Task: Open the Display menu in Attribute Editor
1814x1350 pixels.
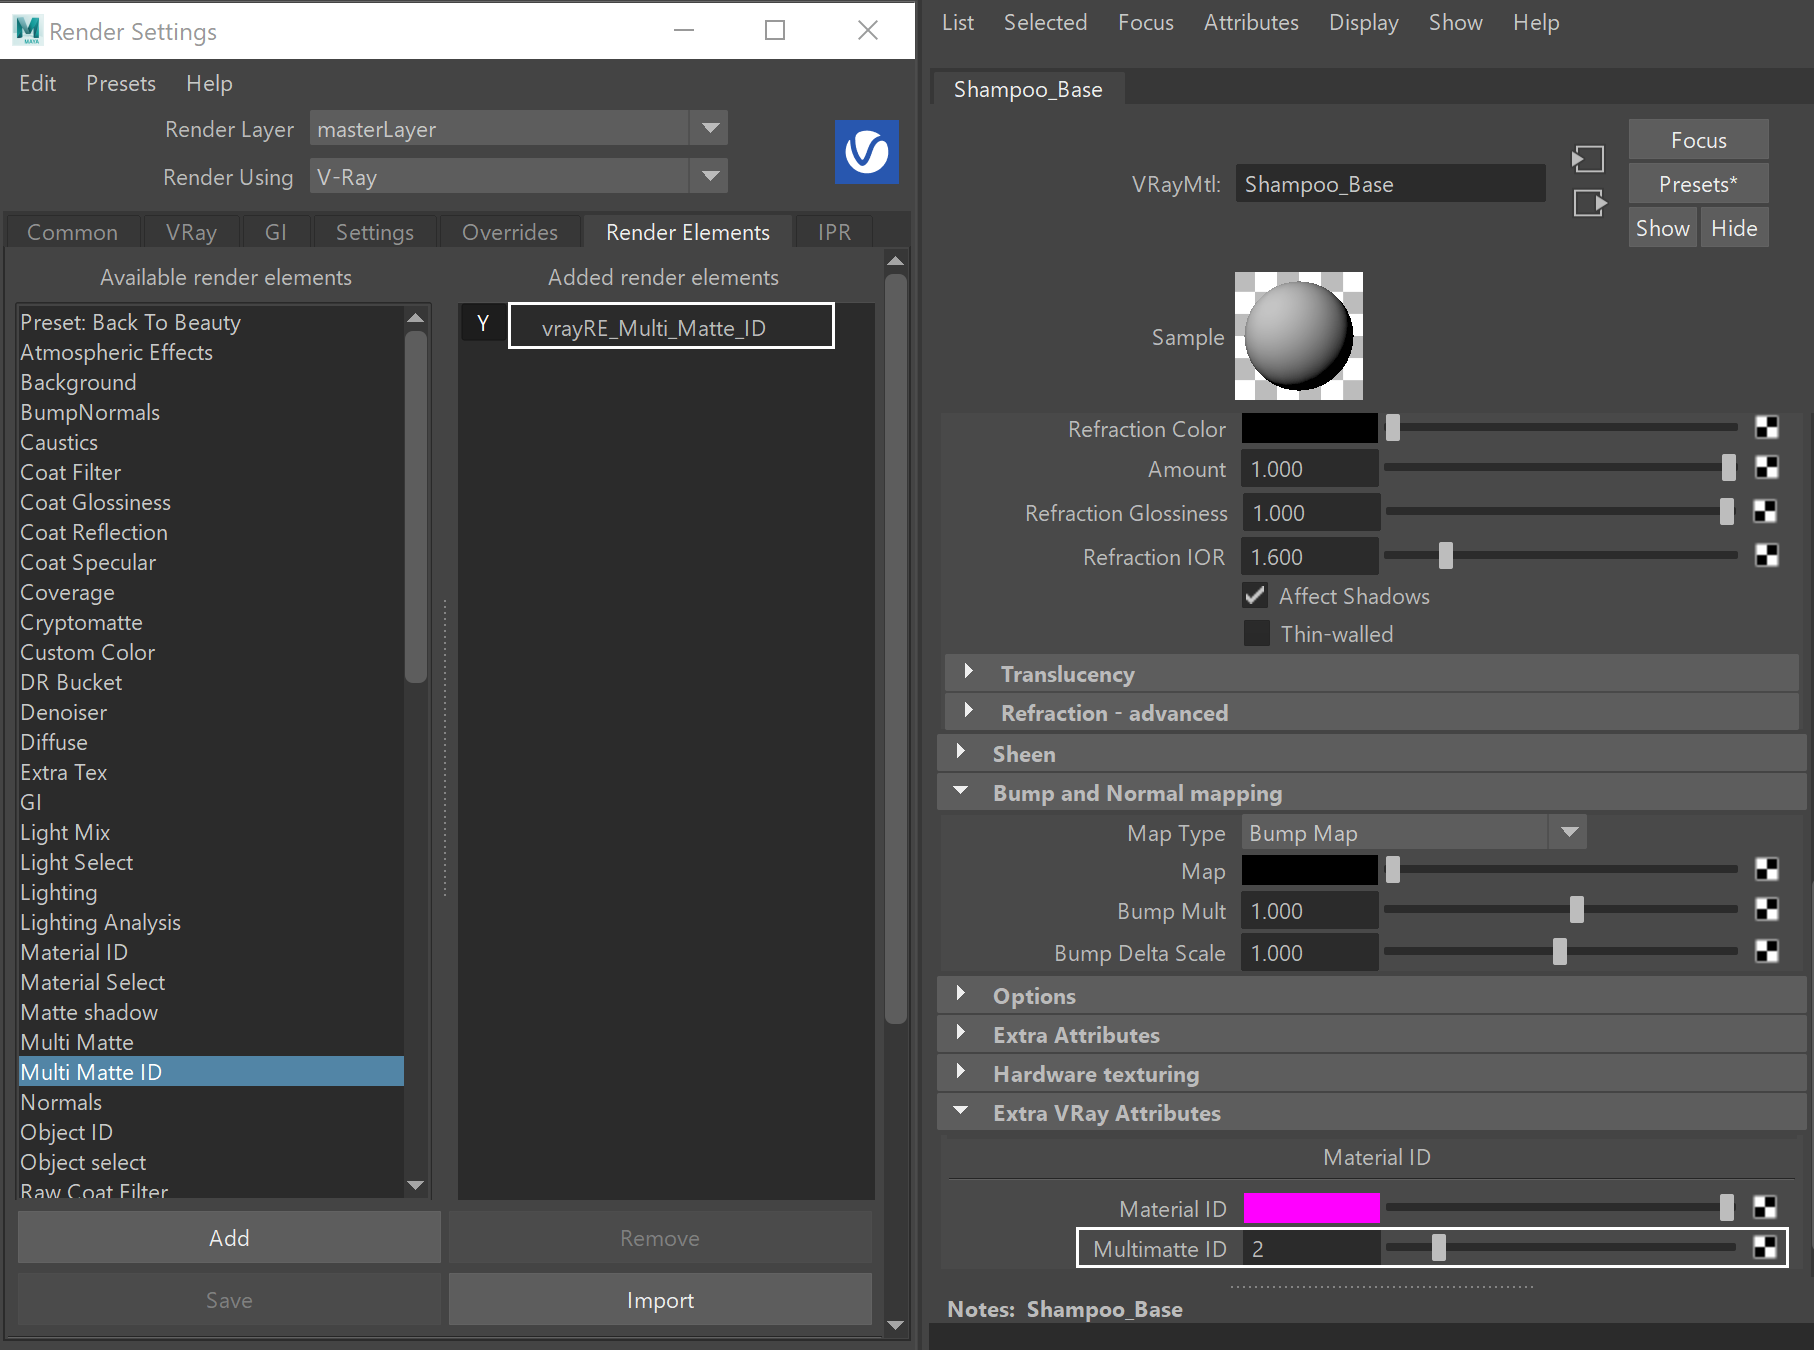Action: pyautogui.click(x=1364, y=22)
